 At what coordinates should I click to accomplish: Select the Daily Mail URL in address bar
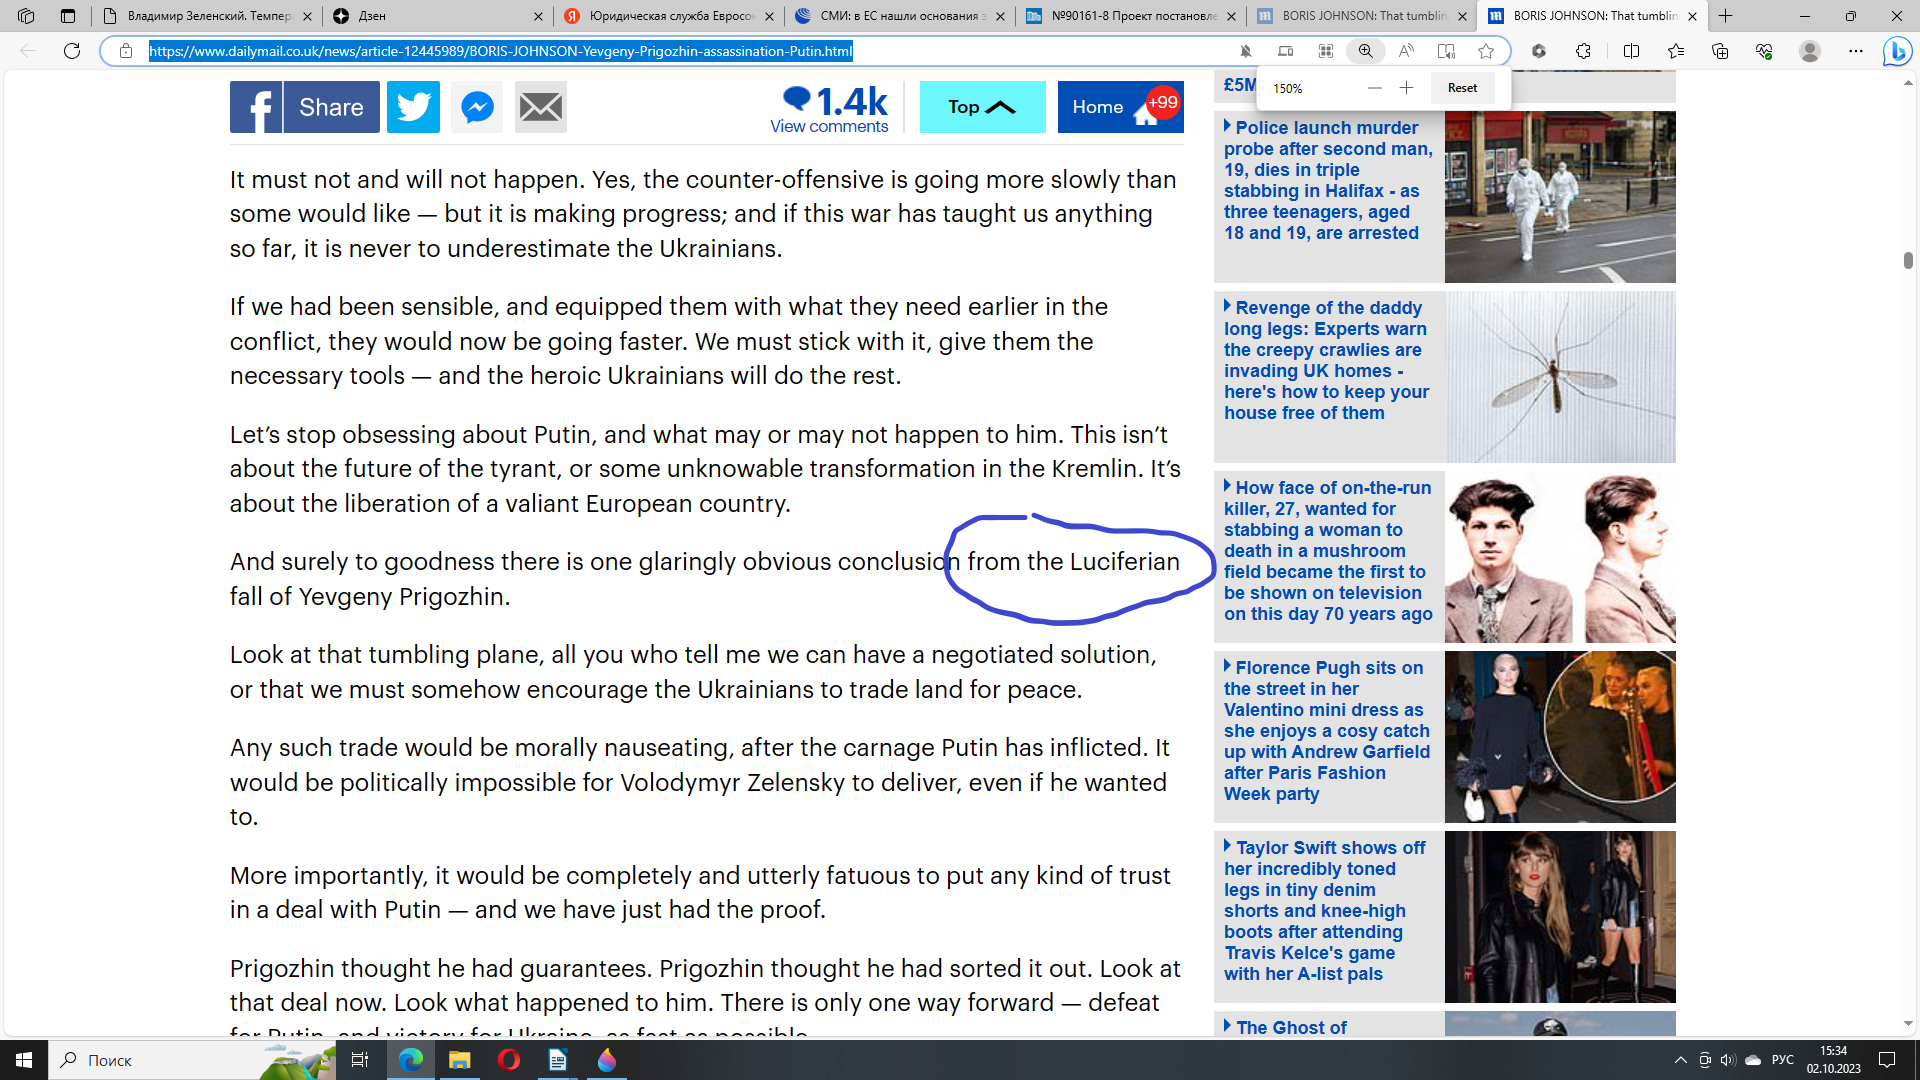click(501, 51)
